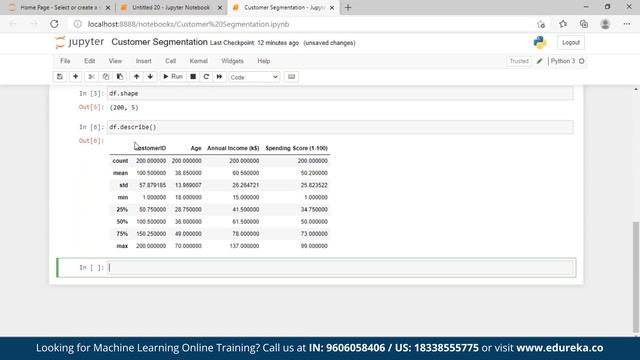Click the Trusted notebook indicator
This screenshot has height=360, width=640.
coord(519,61)
